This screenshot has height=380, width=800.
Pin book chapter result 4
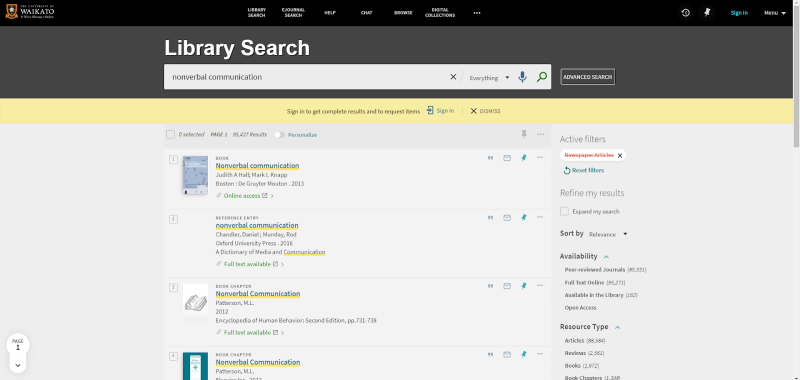click(523, 354)
